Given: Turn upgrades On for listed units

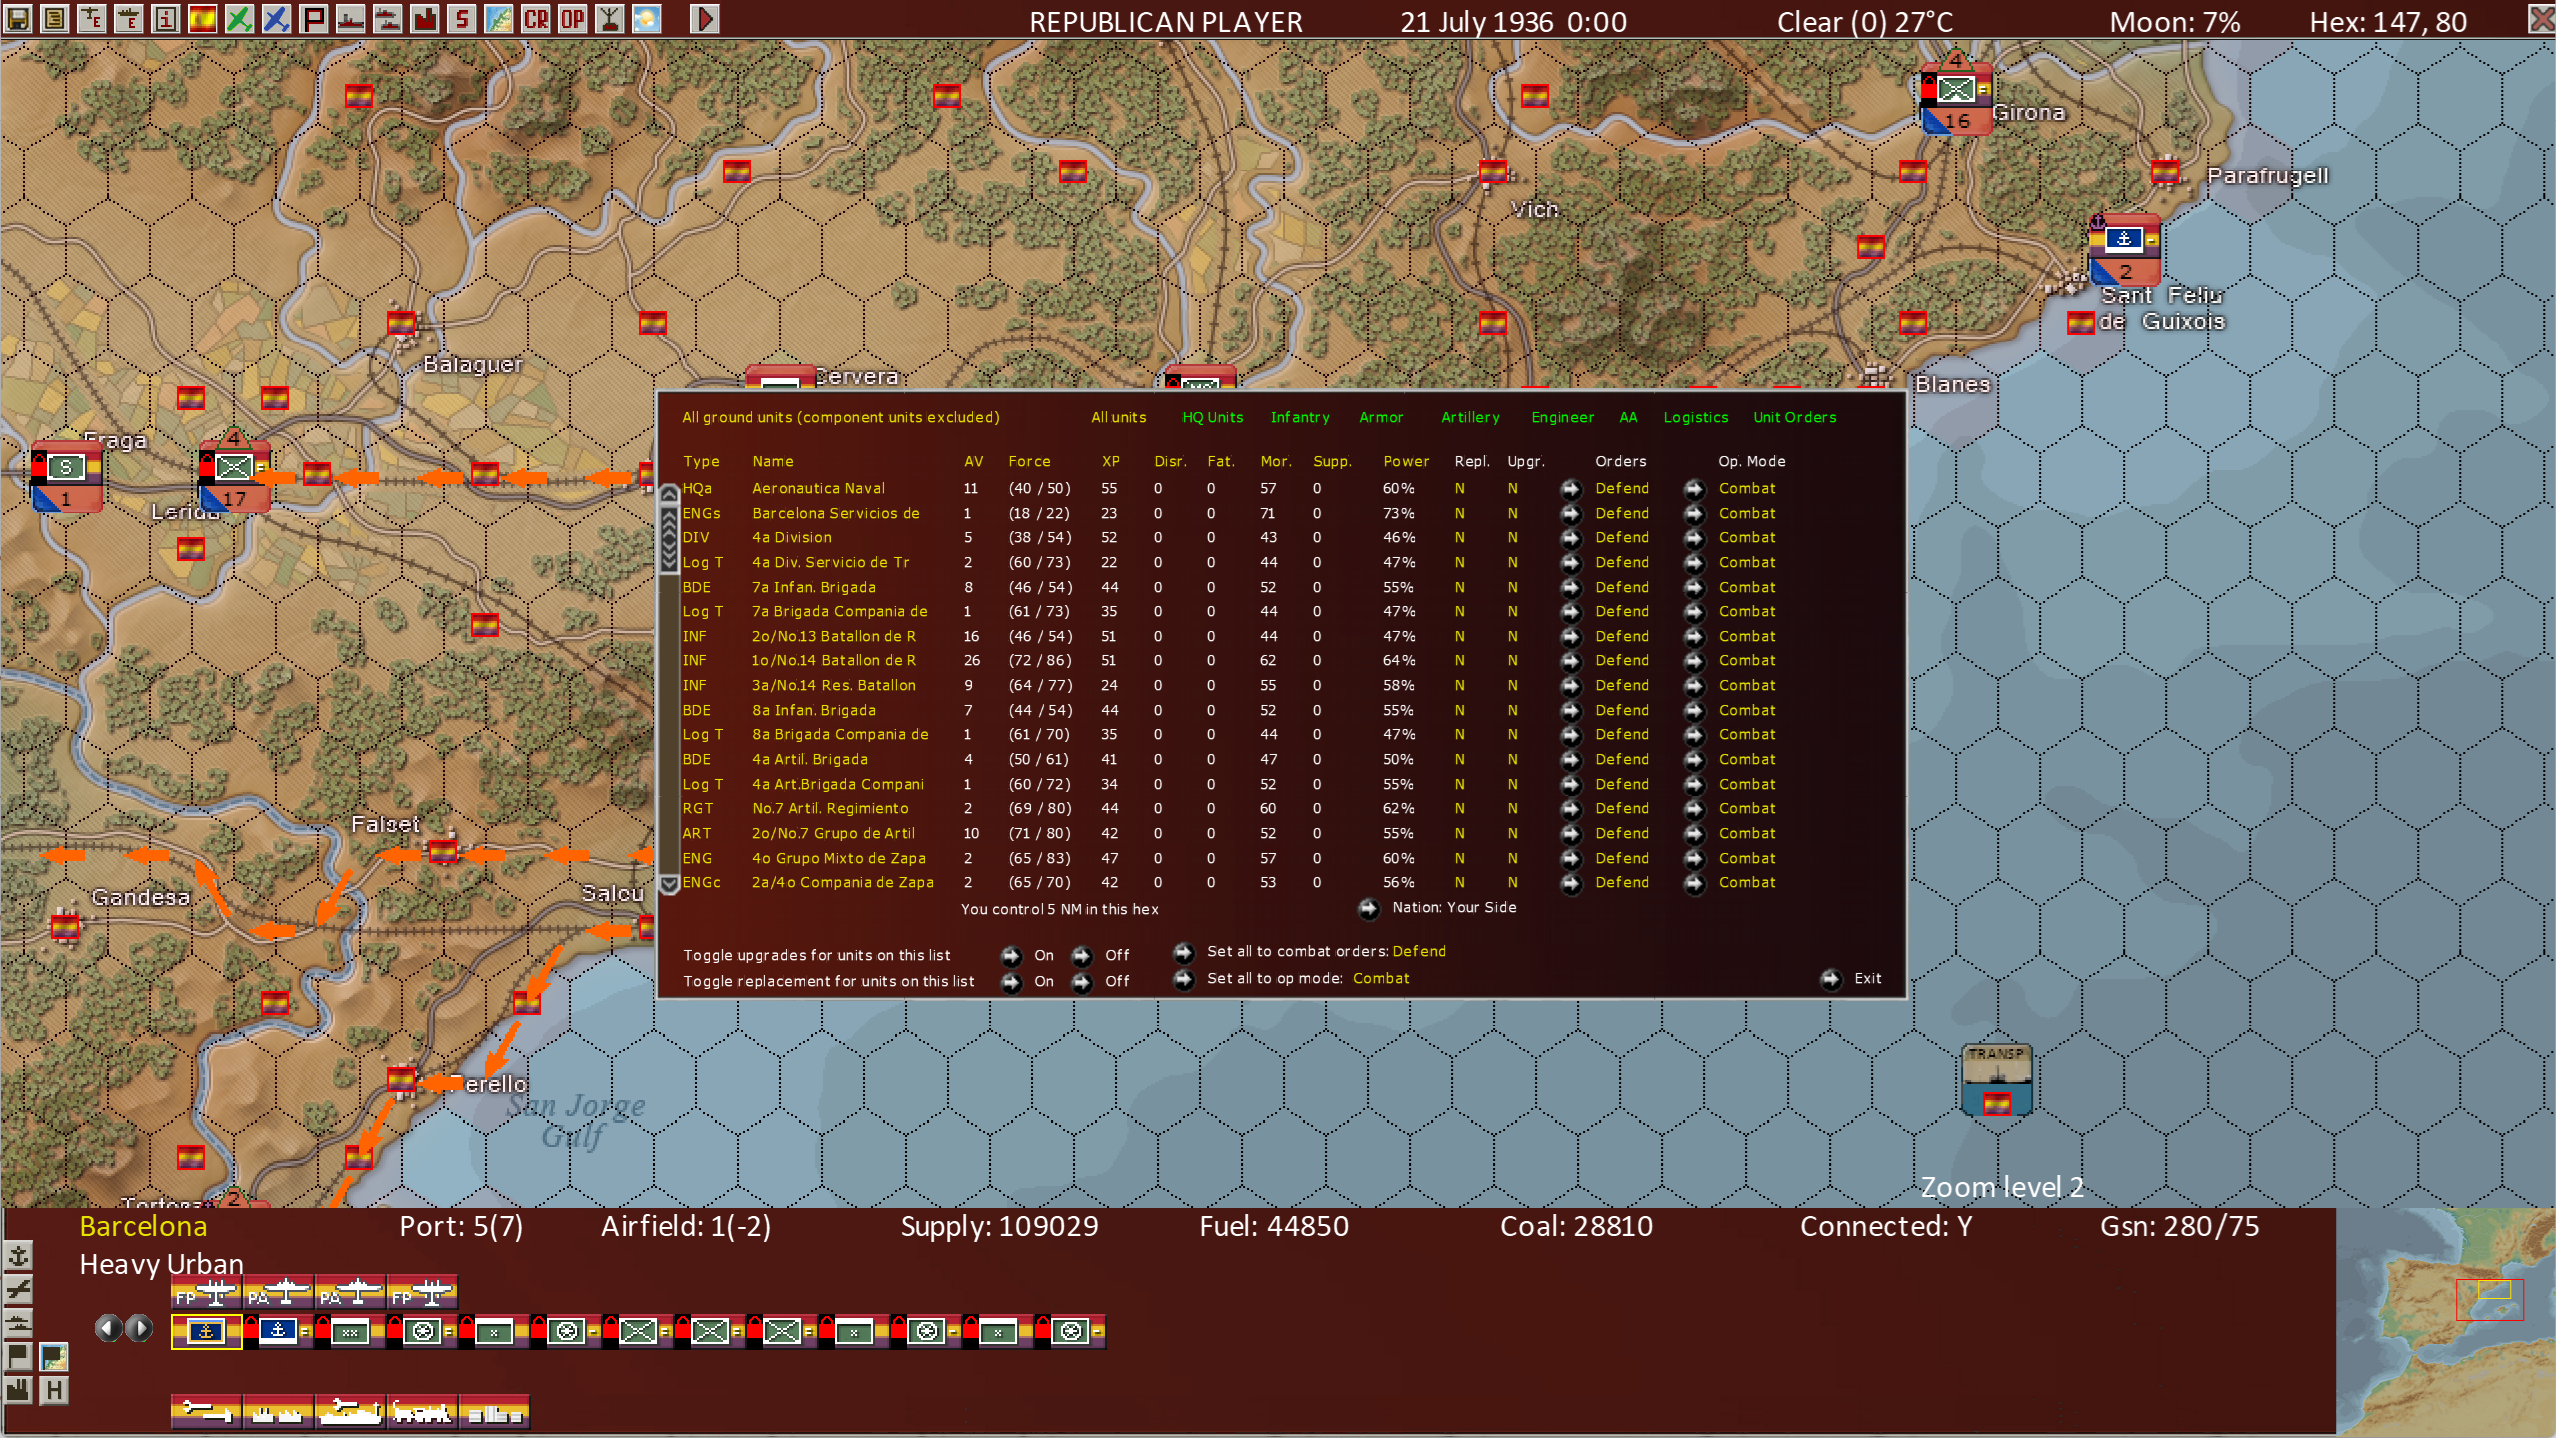Looking at the screenshot, I should 1011,955.
